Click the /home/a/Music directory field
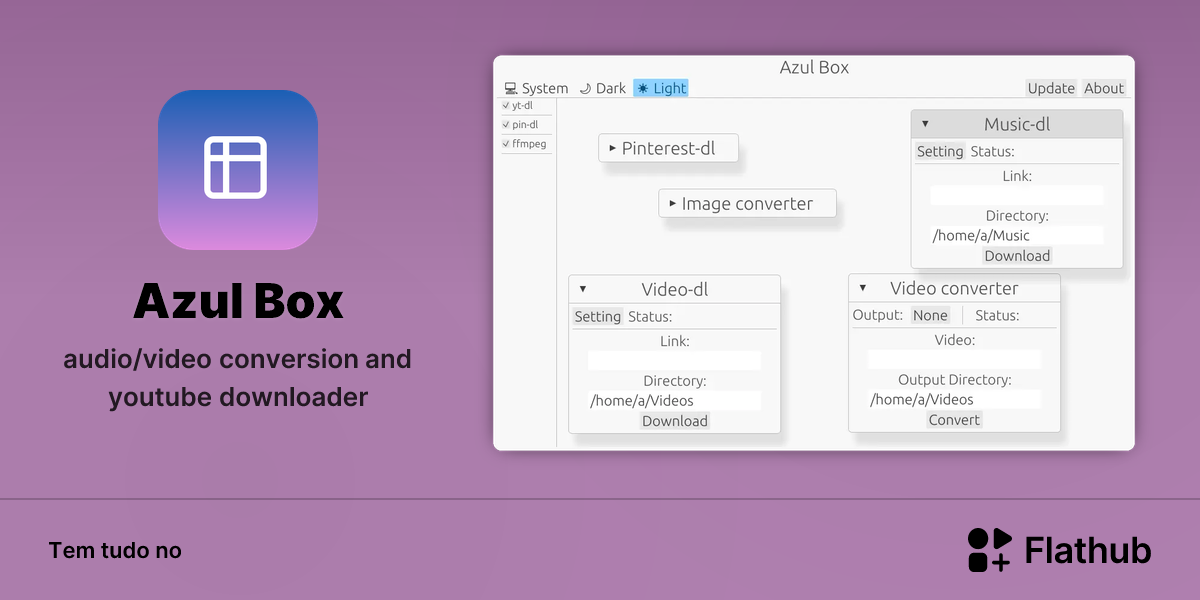Screen dimensions: 1200x600 click(x=1017, y=235)
